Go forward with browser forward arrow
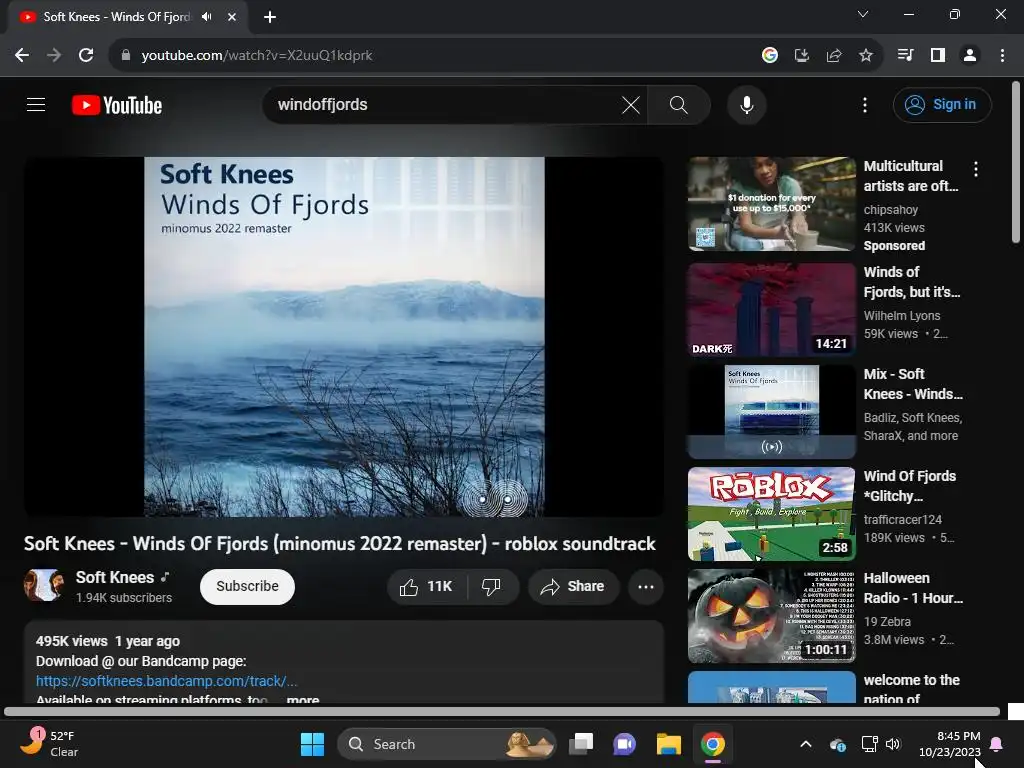 [54, 55]
